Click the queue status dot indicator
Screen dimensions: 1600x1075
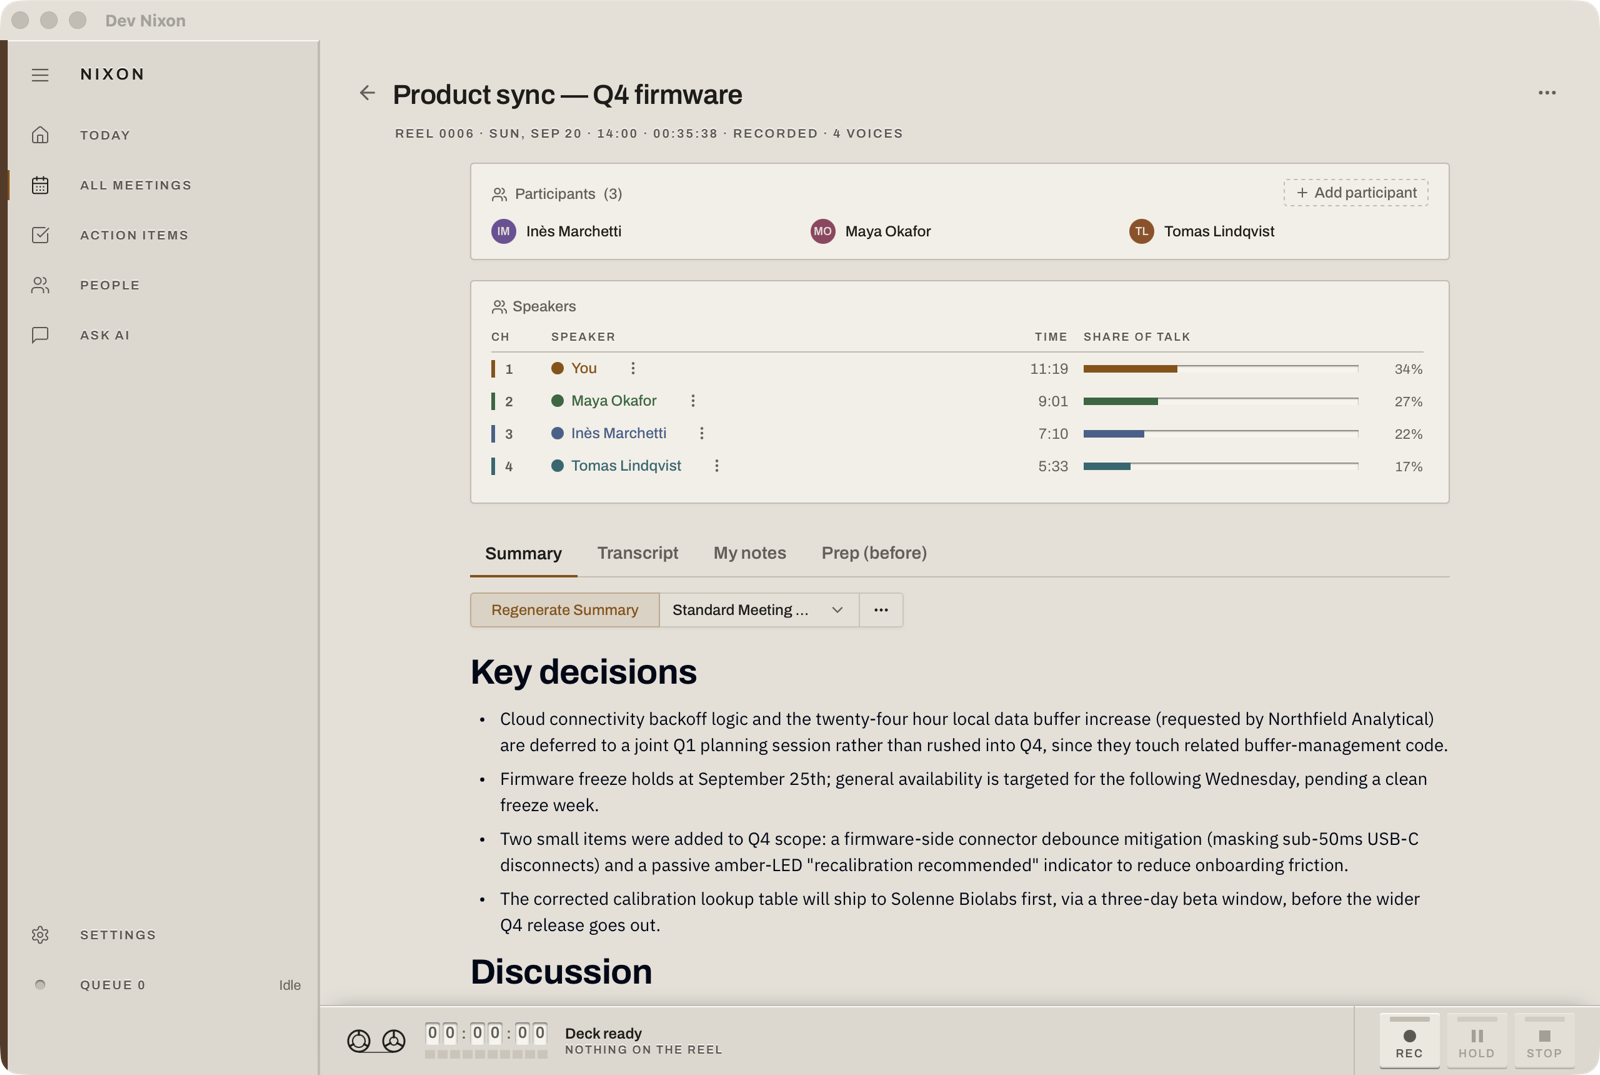[40, 985]
